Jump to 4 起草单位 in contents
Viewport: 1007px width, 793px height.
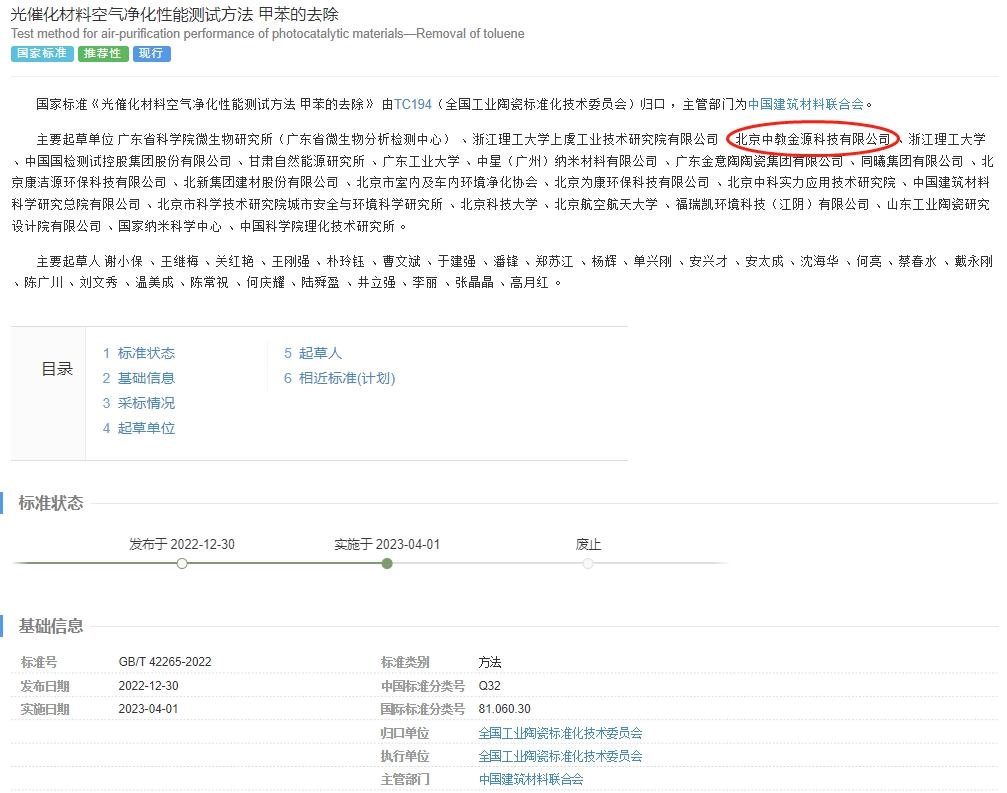pos(139,428)
